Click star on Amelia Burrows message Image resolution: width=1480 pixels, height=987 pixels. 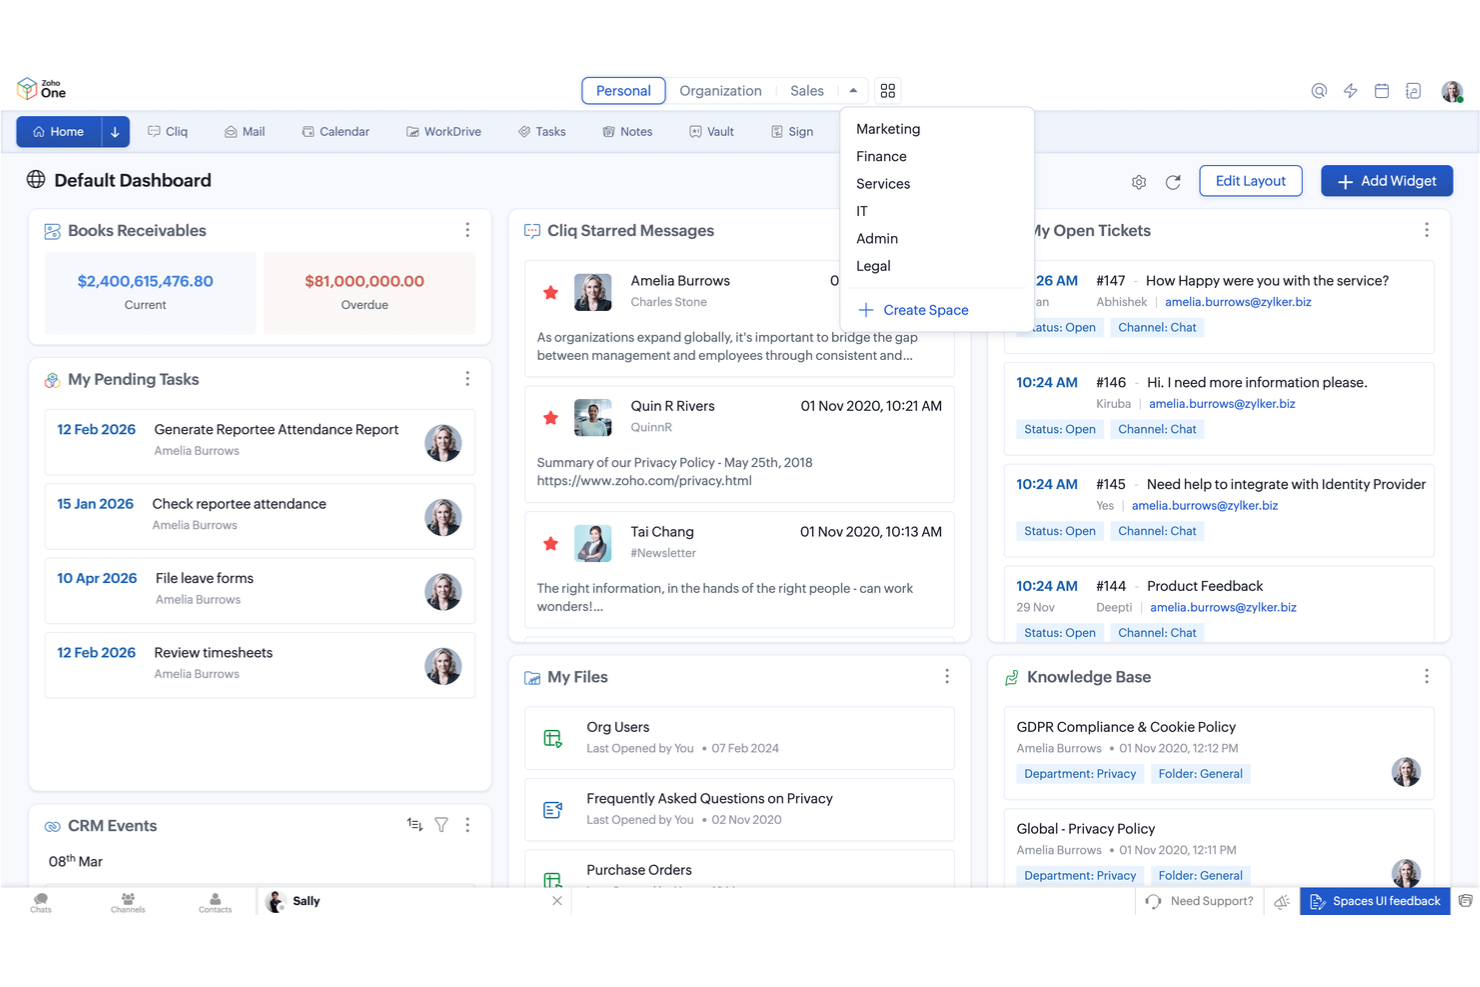pyautogui.click(x=550, y=292)
